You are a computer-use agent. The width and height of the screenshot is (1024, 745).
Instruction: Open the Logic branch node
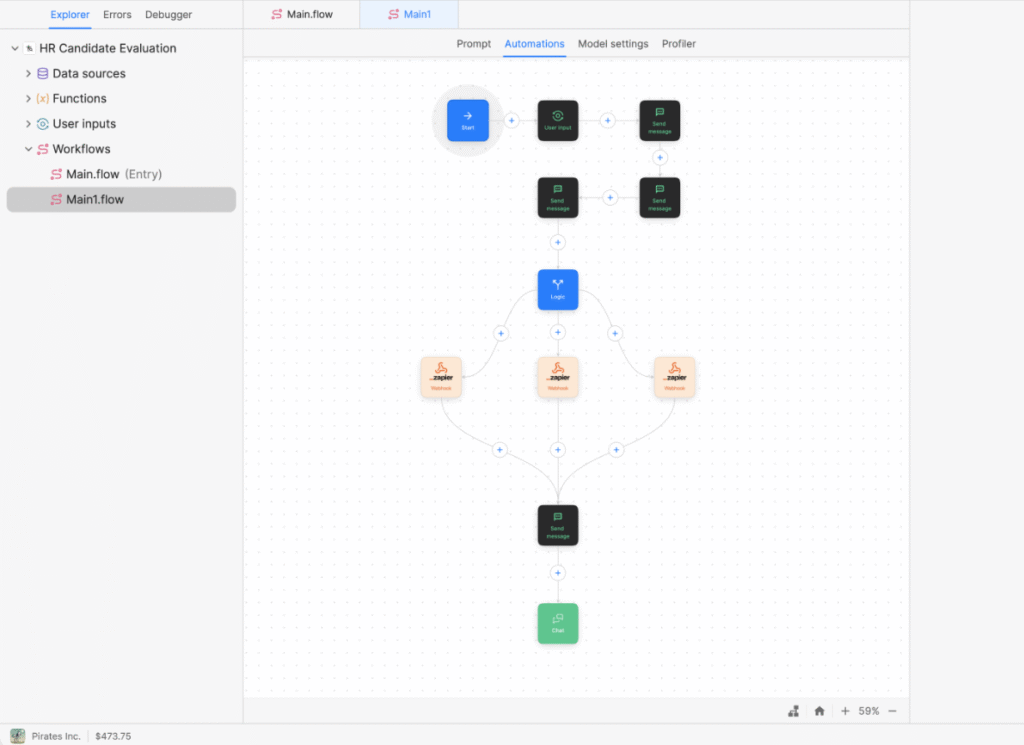point(557,289)
